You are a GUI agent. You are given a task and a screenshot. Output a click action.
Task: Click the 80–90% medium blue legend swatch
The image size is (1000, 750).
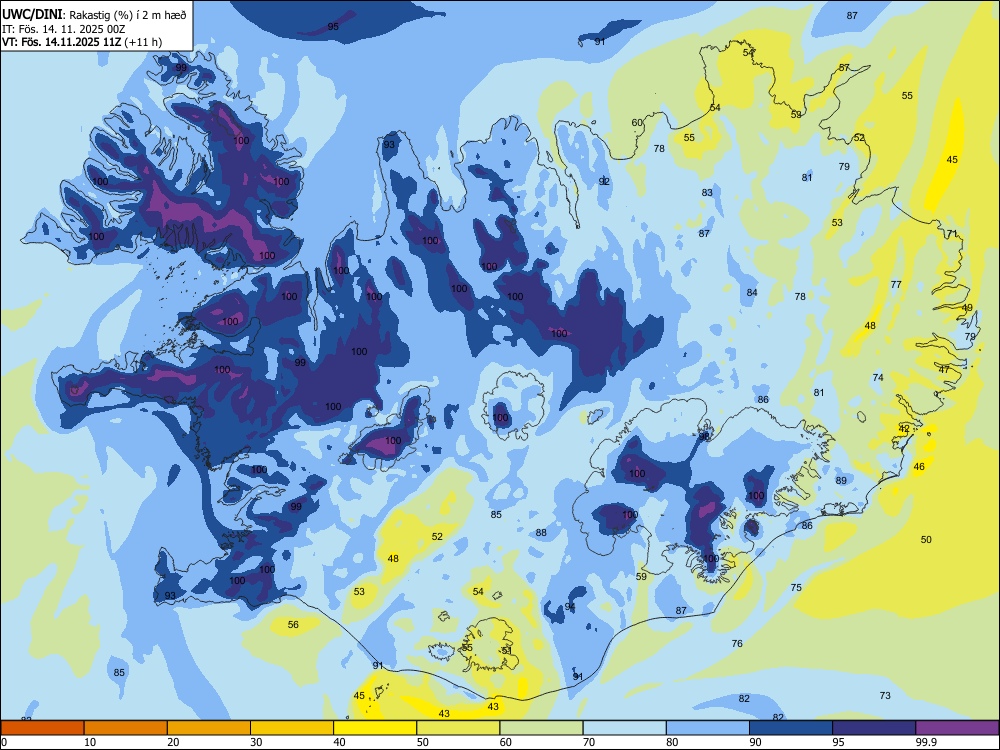(708, 728)
